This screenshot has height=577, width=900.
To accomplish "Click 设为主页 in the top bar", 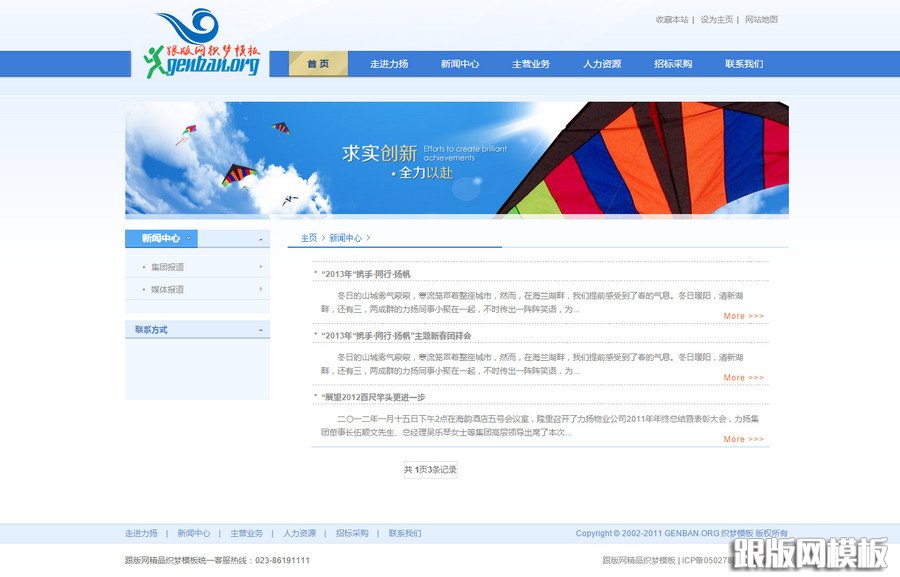I will (717, 18).
